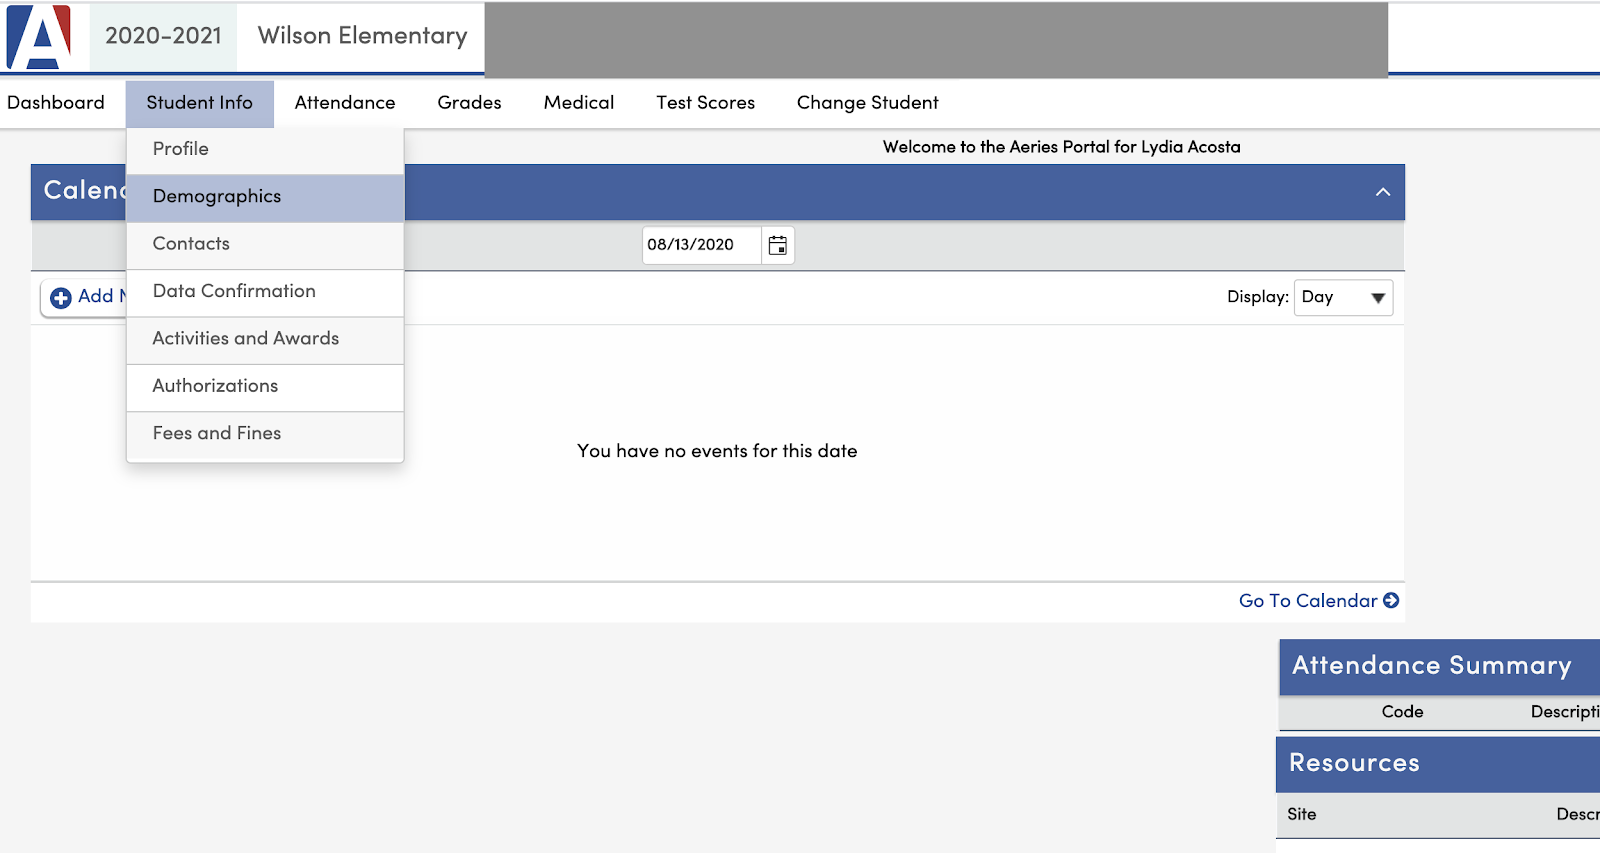Open Contacts menu entry
Image resolution: width=1600 pixels, height=853 pixels.
pos(191,244)
